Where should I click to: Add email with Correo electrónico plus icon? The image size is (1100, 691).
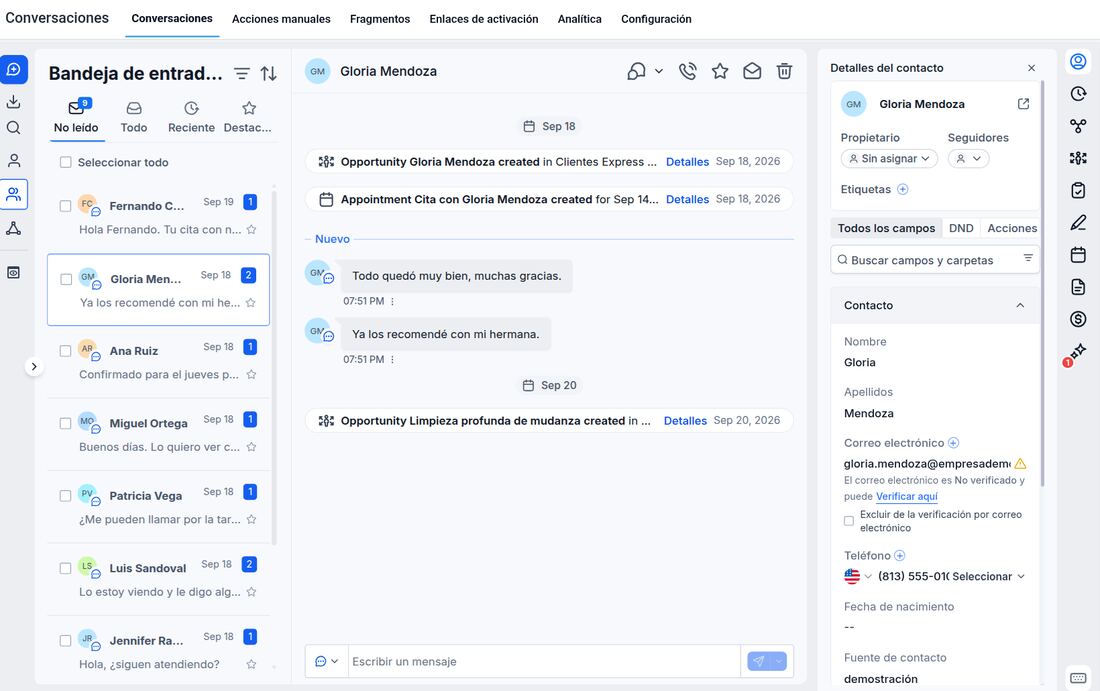click(953, 443)
